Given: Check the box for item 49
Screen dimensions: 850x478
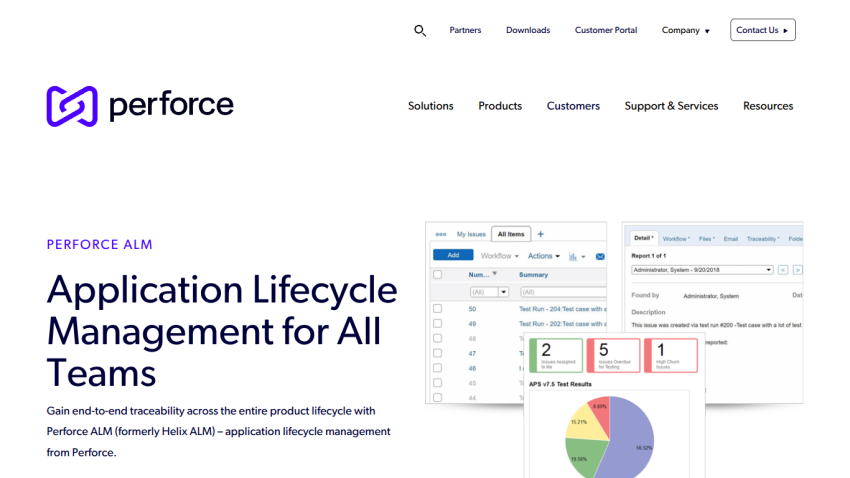Looking at the screenshot, I should coord(437,324).
